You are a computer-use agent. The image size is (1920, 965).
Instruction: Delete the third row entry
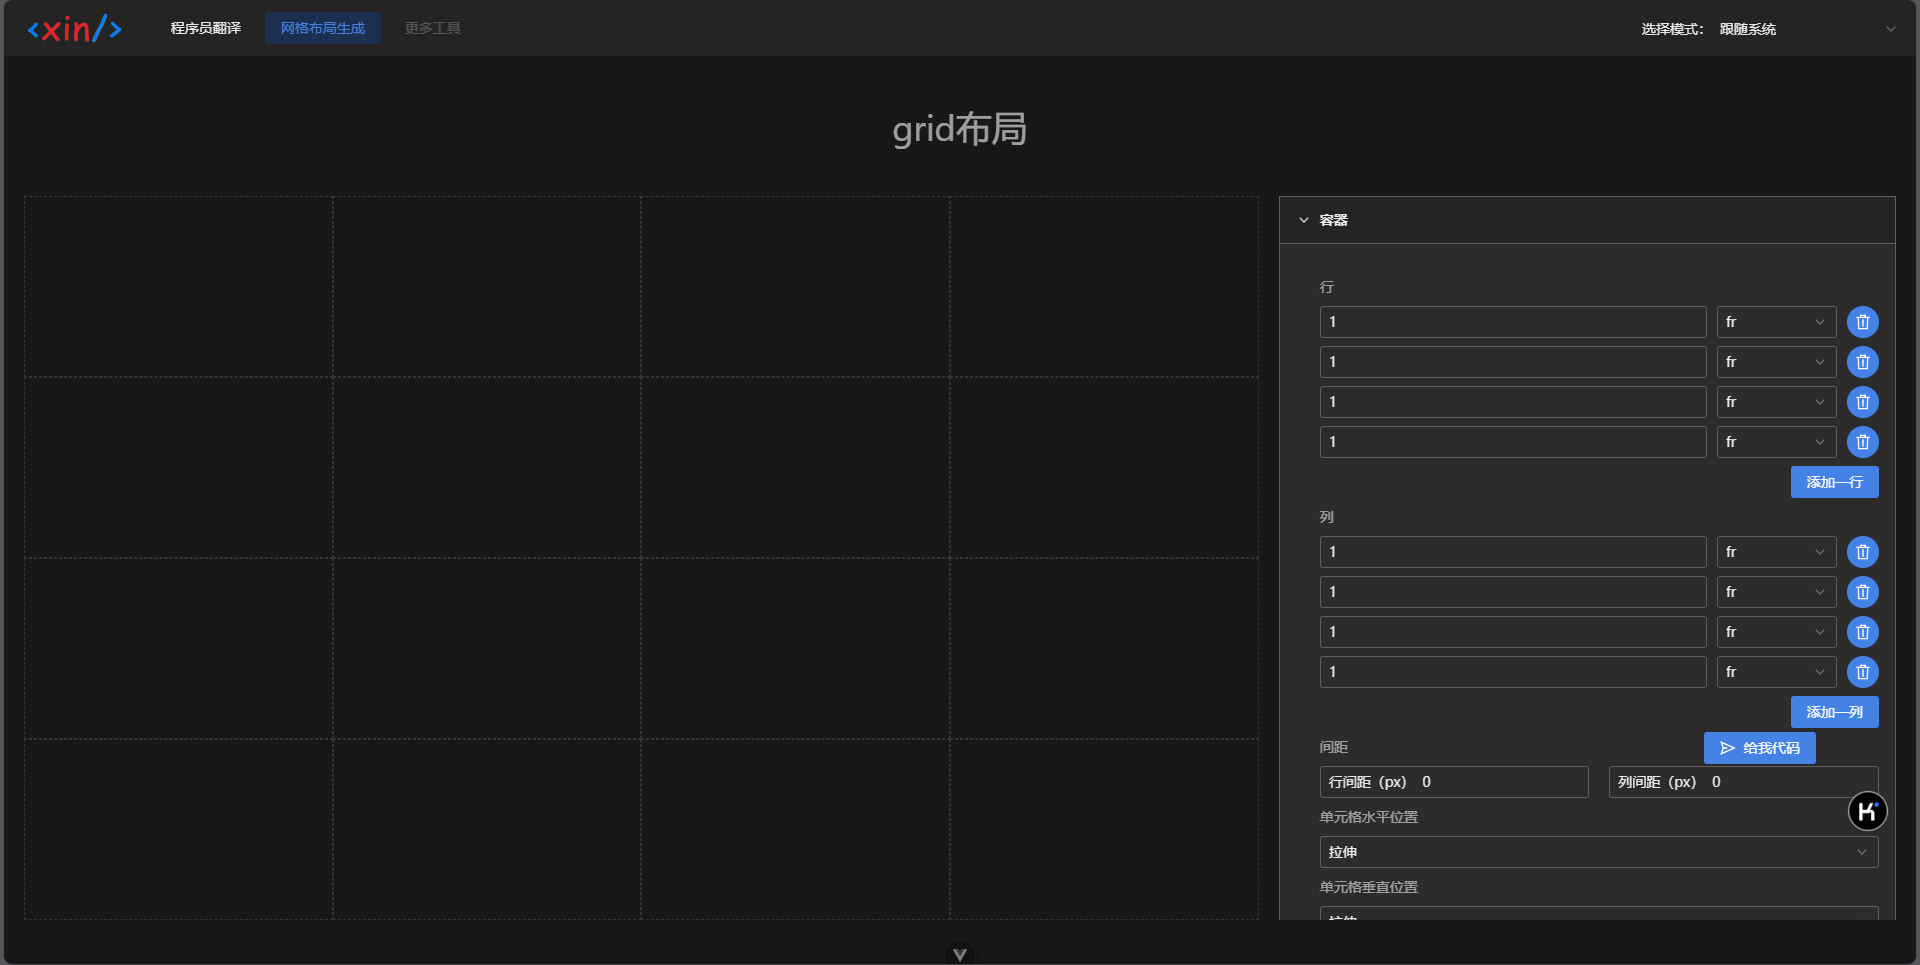1862,402
